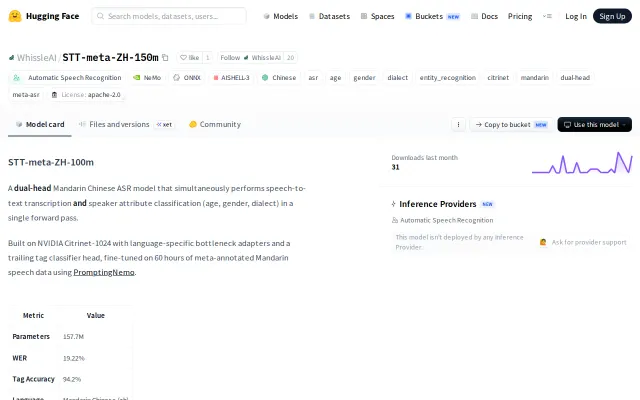The width and height of the screenshot is (640, 400).
Task: Select the meta-asr tag
Action: click(26, 95)
